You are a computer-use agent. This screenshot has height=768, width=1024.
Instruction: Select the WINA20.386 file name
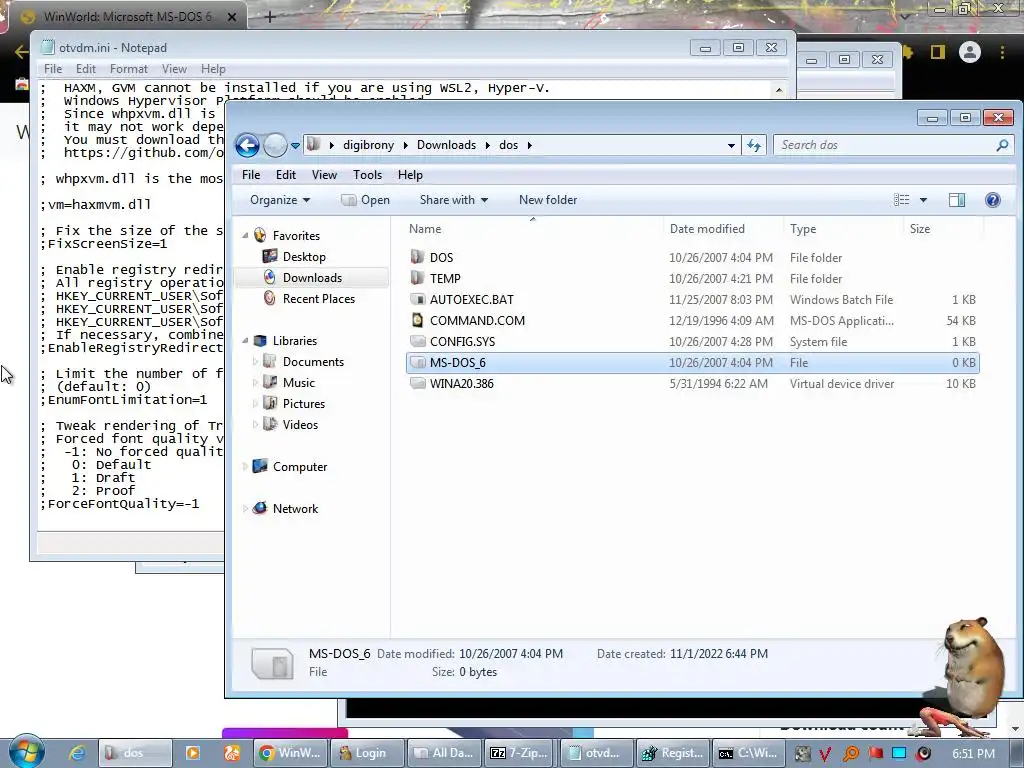(x=462, y=383)
